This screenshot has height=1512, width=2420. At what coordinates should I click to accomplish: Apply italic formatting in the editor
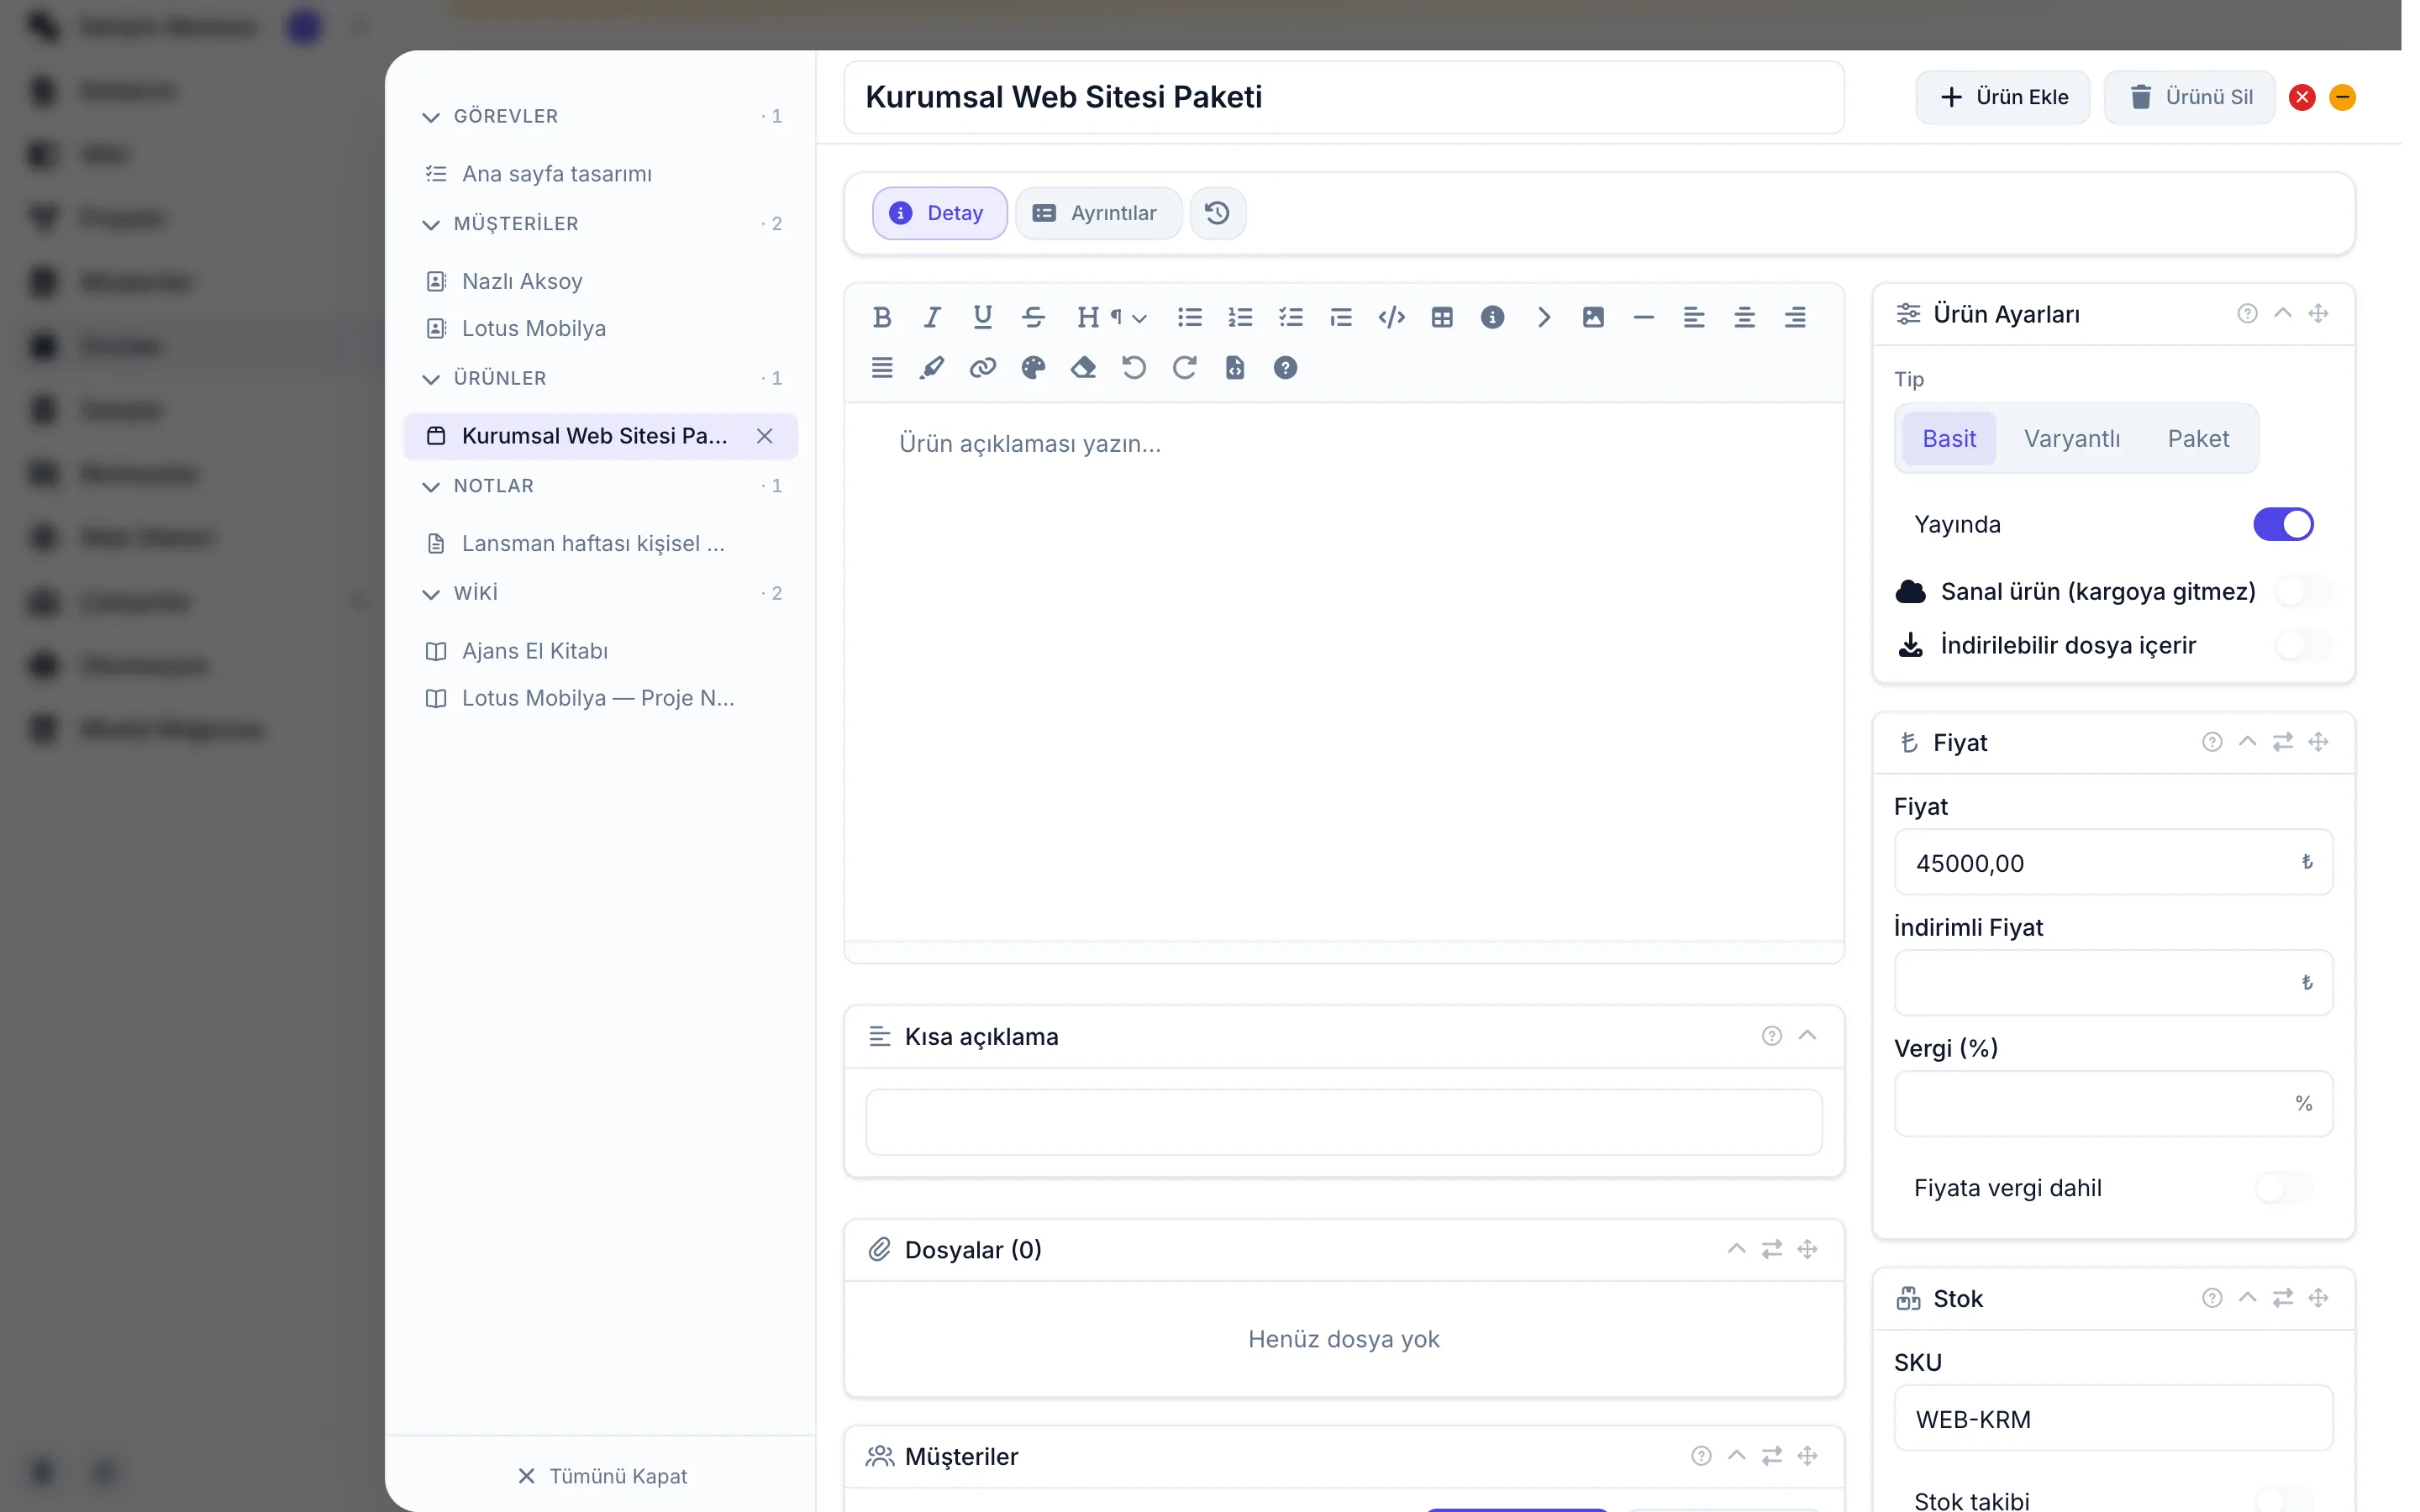(x=932, y=317)
